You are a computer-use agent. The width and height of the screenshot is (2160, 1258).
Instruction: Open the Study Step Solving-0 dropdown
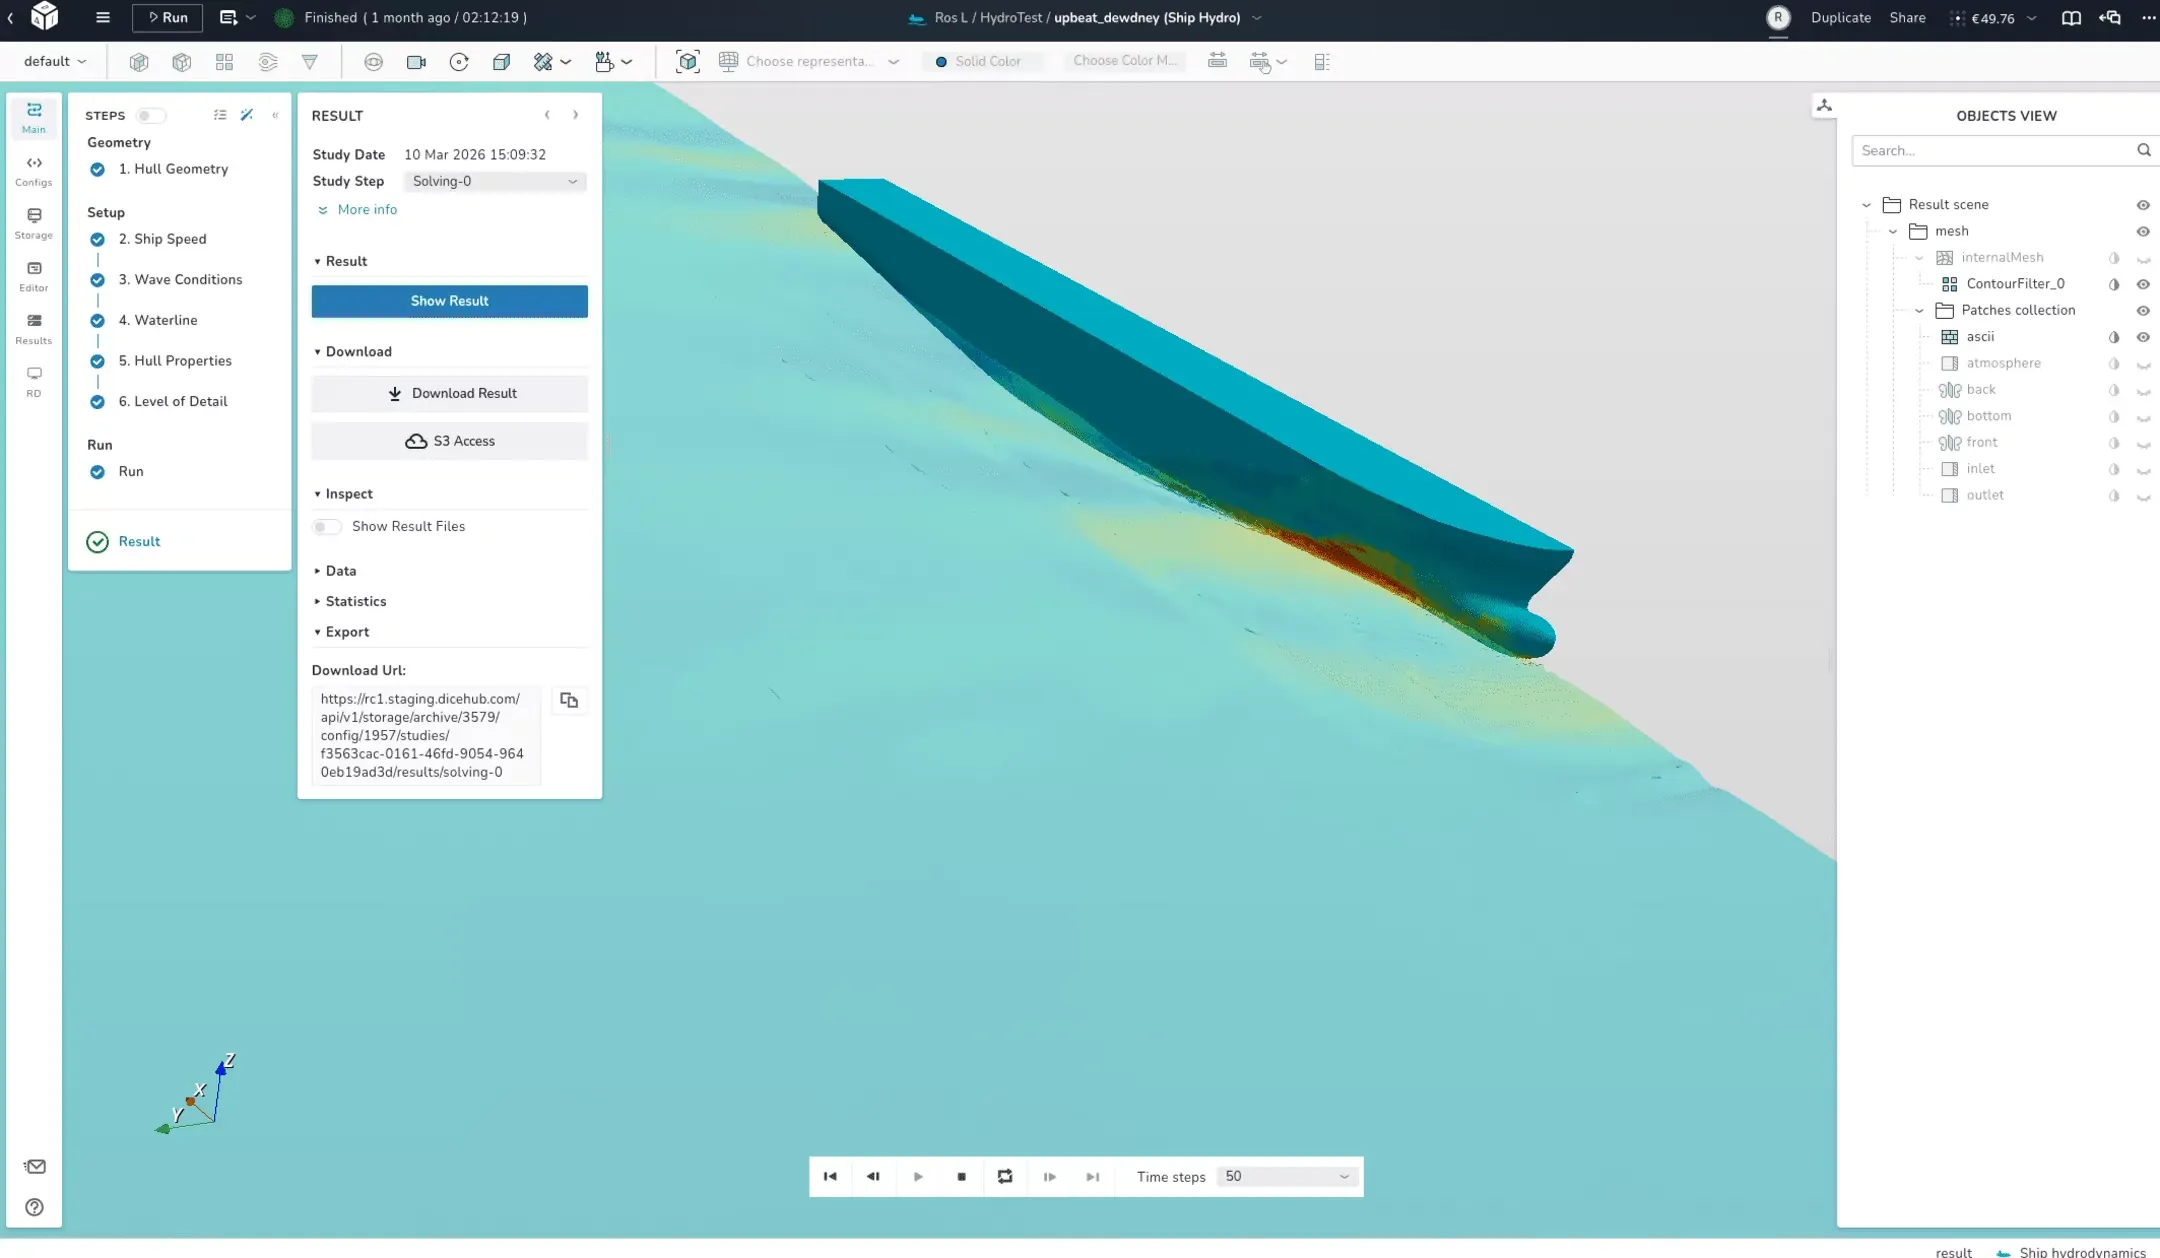(494, 181)
